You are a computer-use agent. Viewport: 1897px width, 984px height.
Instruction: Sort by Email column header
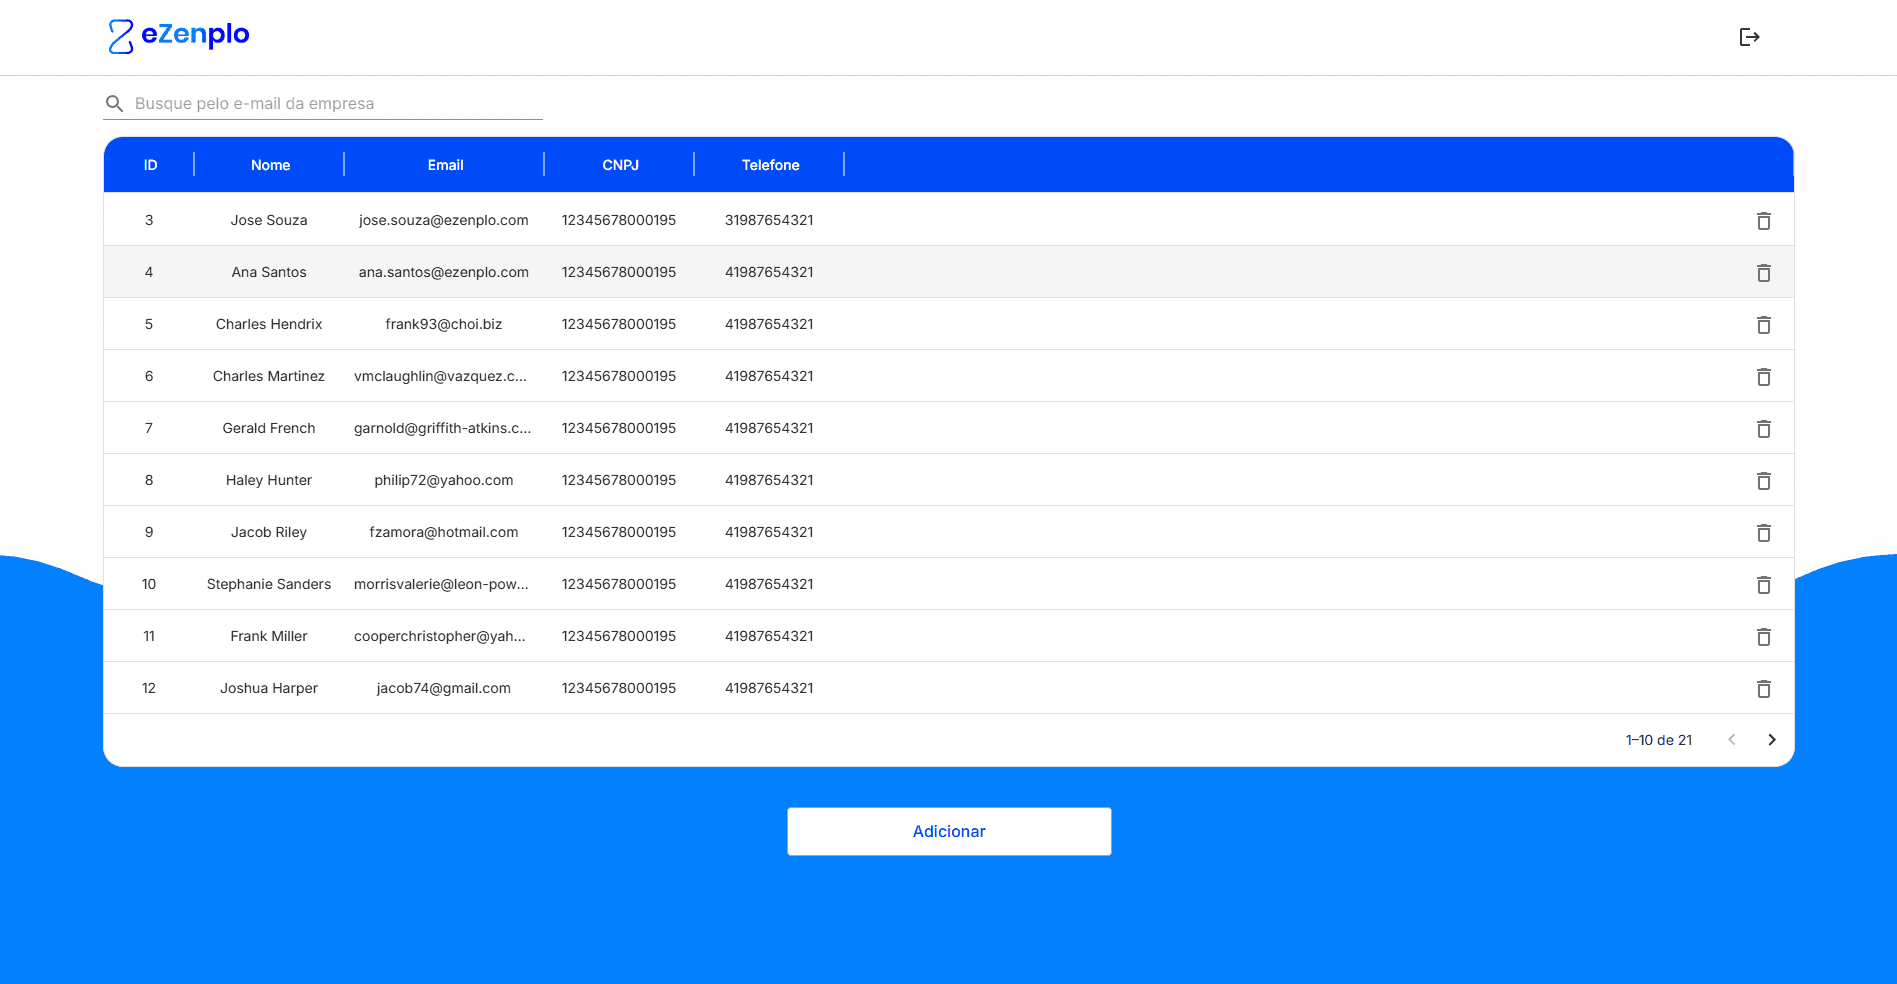point(445,165)
